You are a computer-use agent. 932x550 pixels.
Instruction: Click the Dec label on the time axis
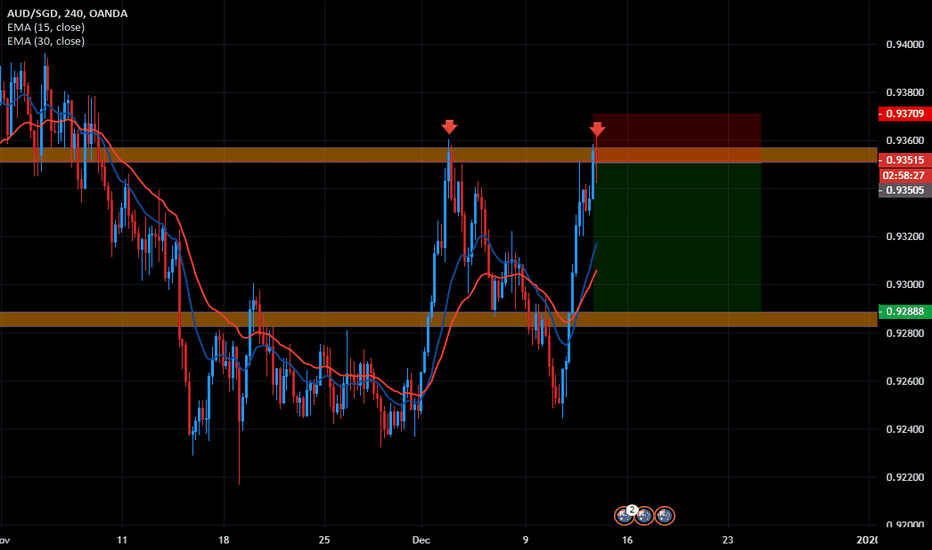tap(421, 540)
